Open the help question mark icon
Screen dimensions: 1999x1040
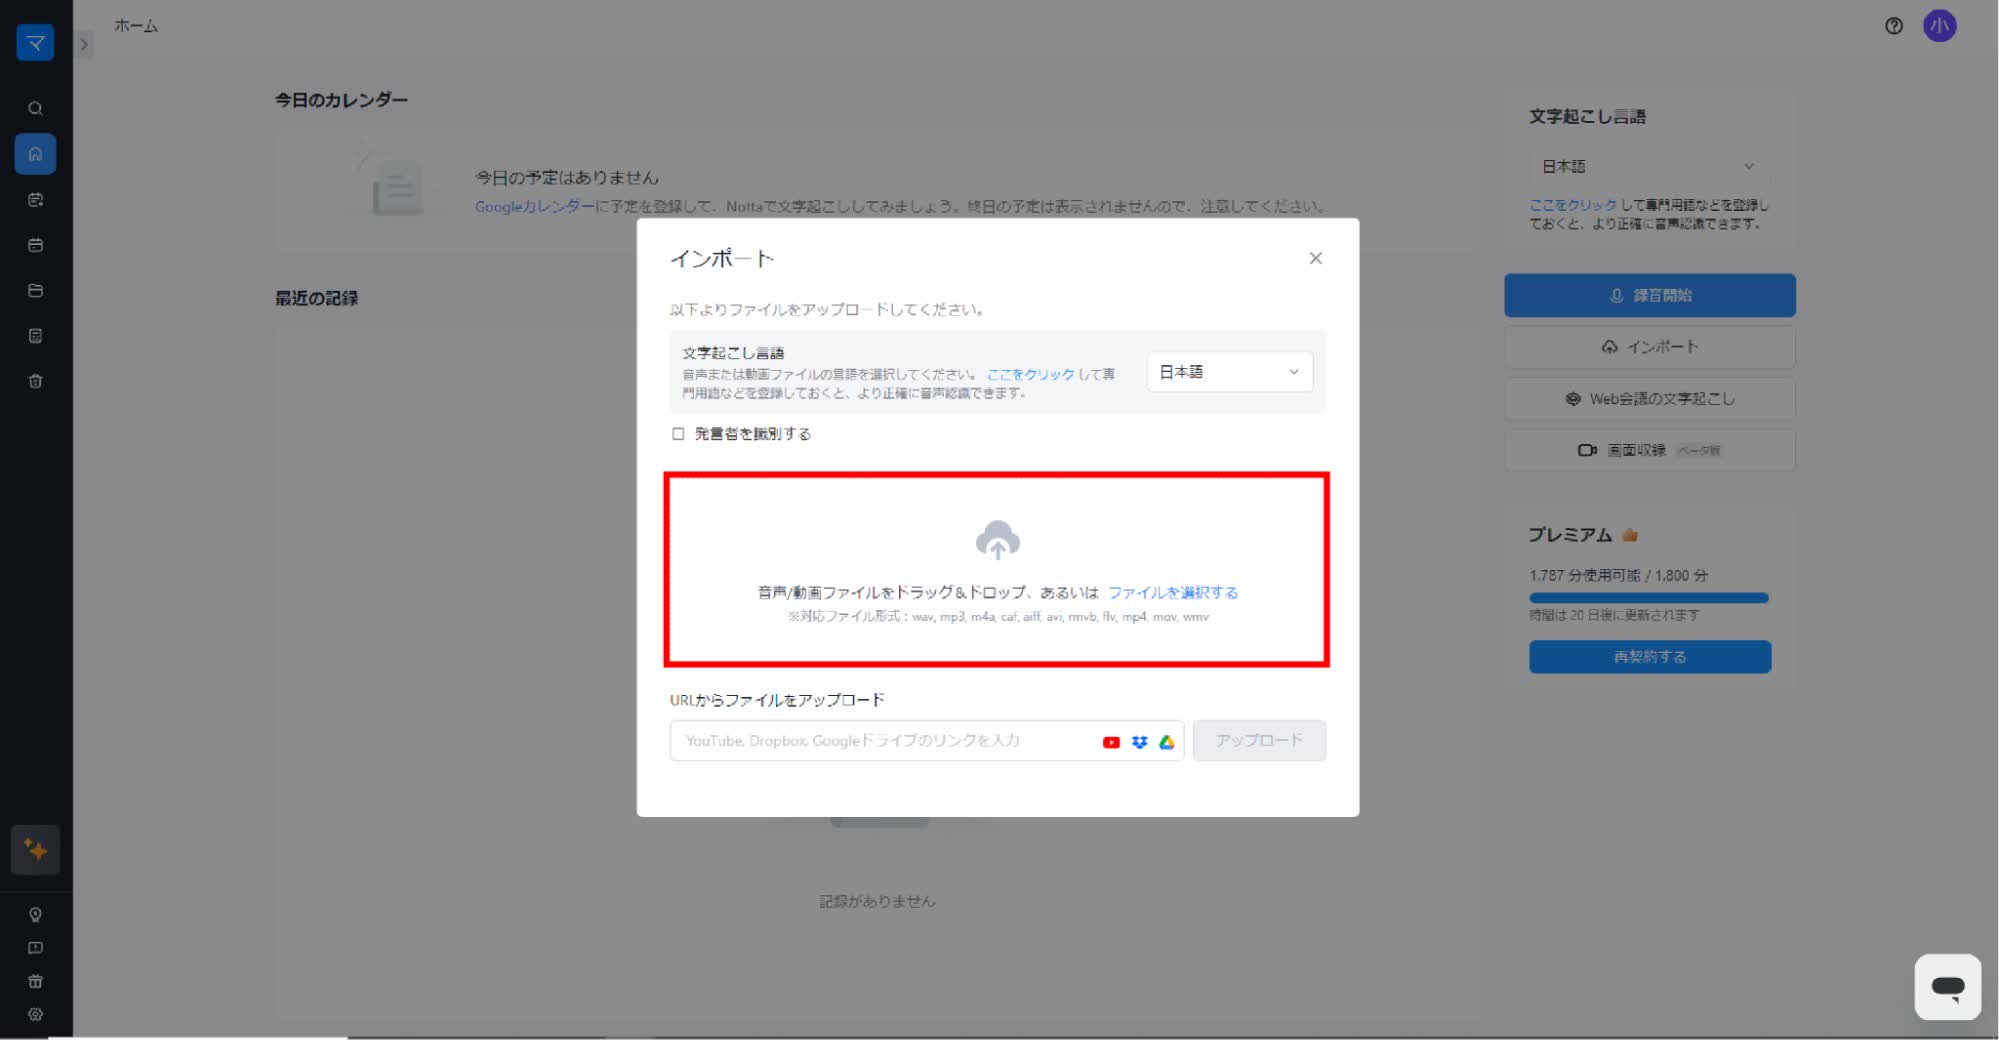click(x=1894, y=26)
